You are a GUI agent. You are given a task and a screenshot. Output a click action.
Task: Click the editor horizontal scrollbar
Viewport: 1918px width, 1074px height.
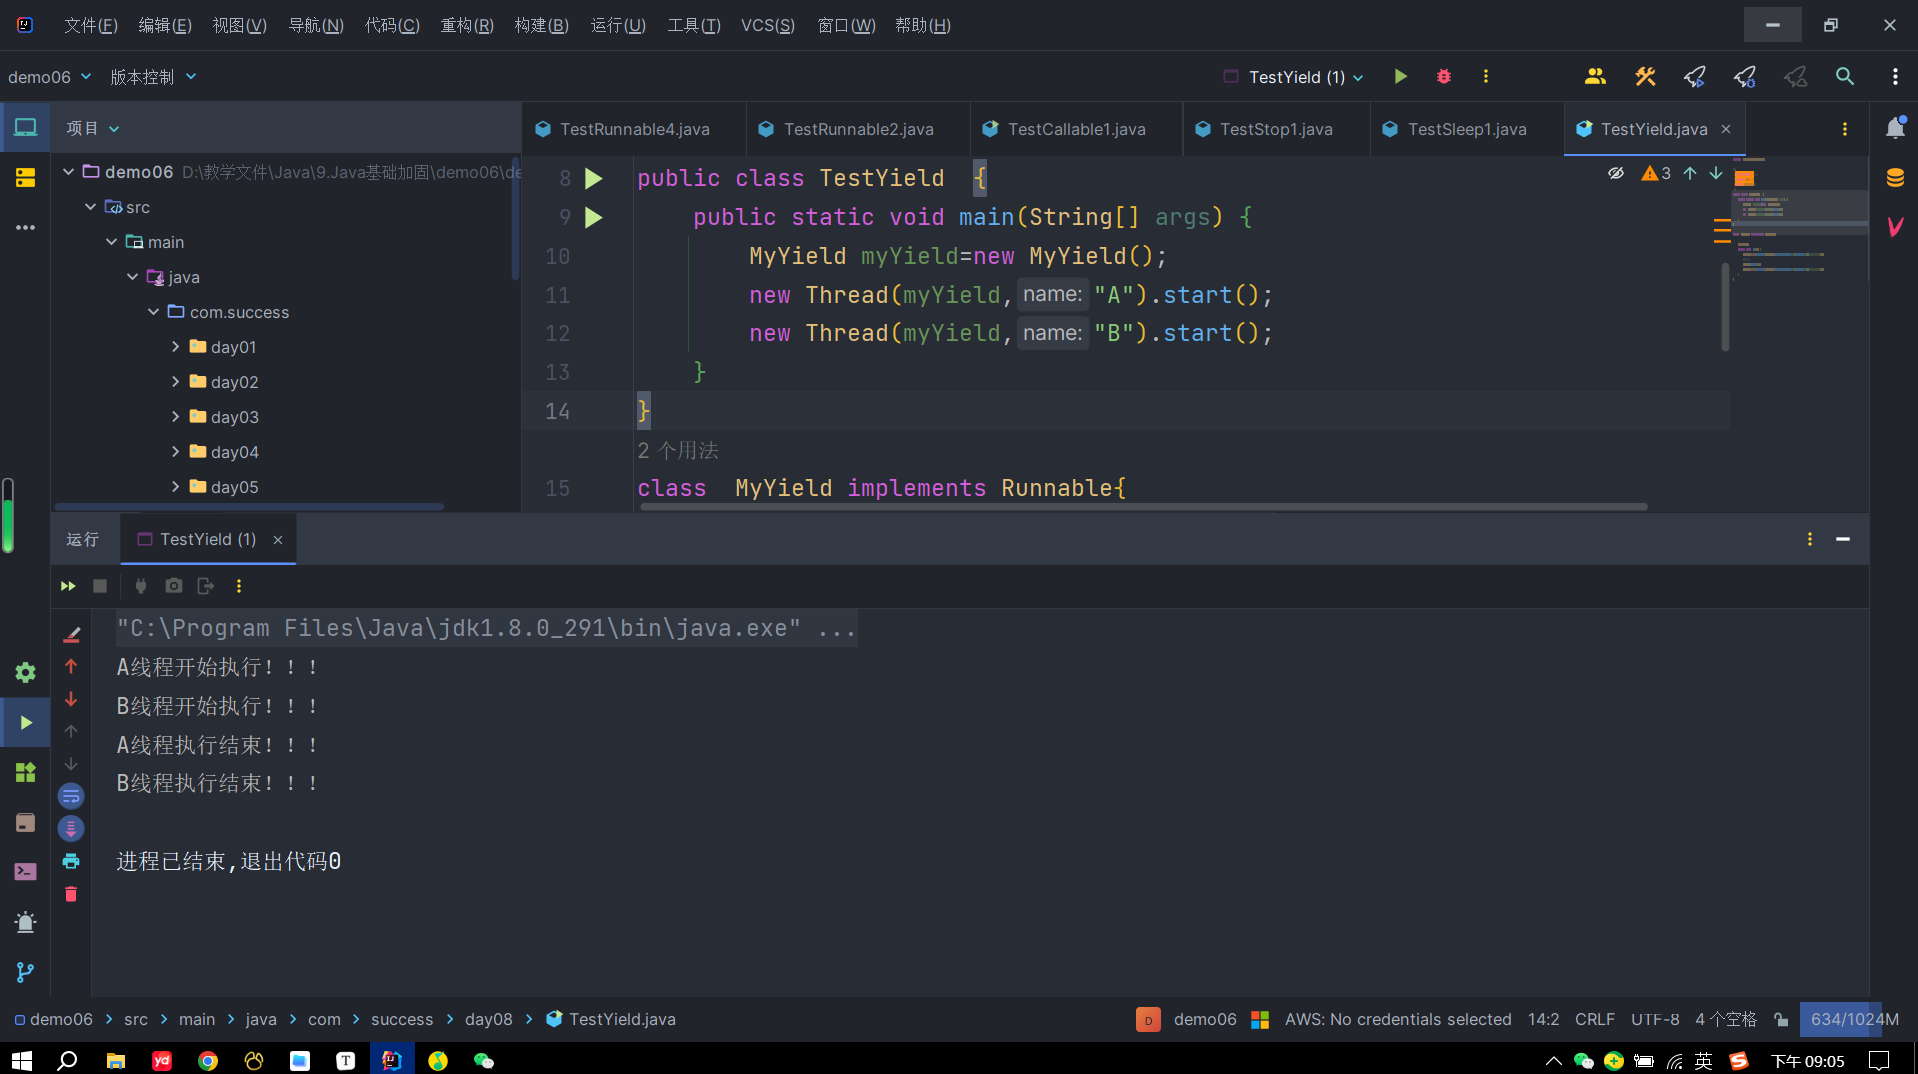1143,507
